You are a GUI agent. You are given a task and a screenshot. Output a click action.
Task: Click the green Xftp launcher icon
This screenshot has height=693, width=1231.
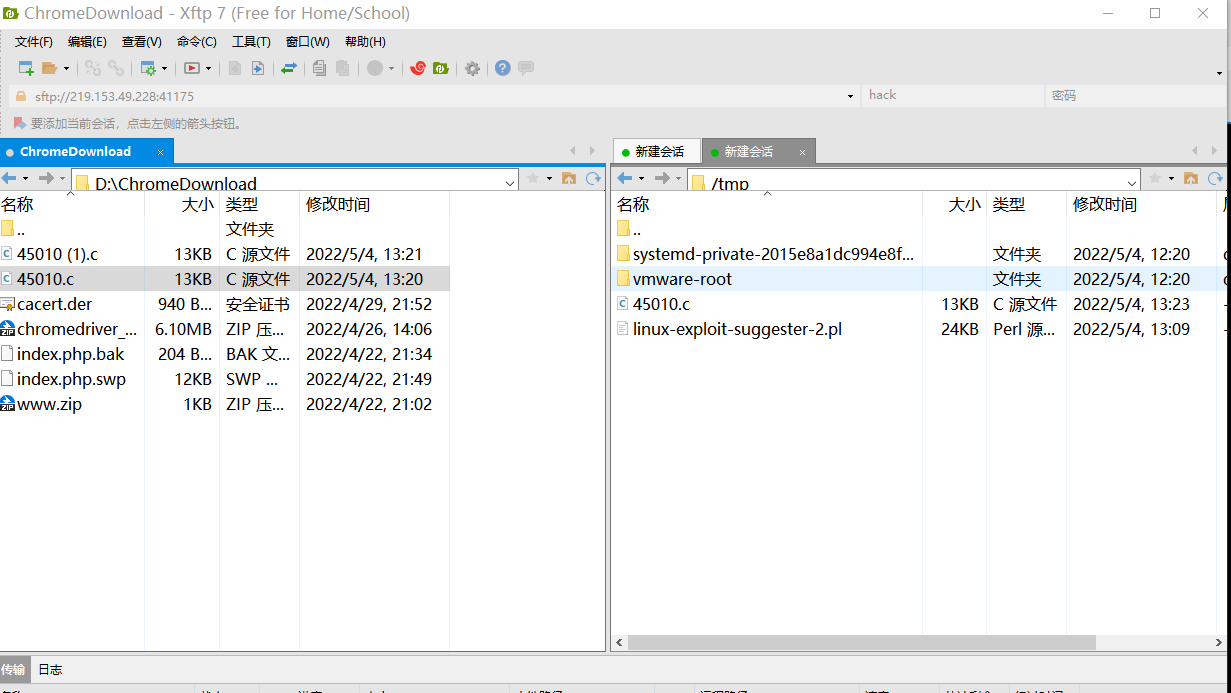pyautogui.click(x=441, y=68)
